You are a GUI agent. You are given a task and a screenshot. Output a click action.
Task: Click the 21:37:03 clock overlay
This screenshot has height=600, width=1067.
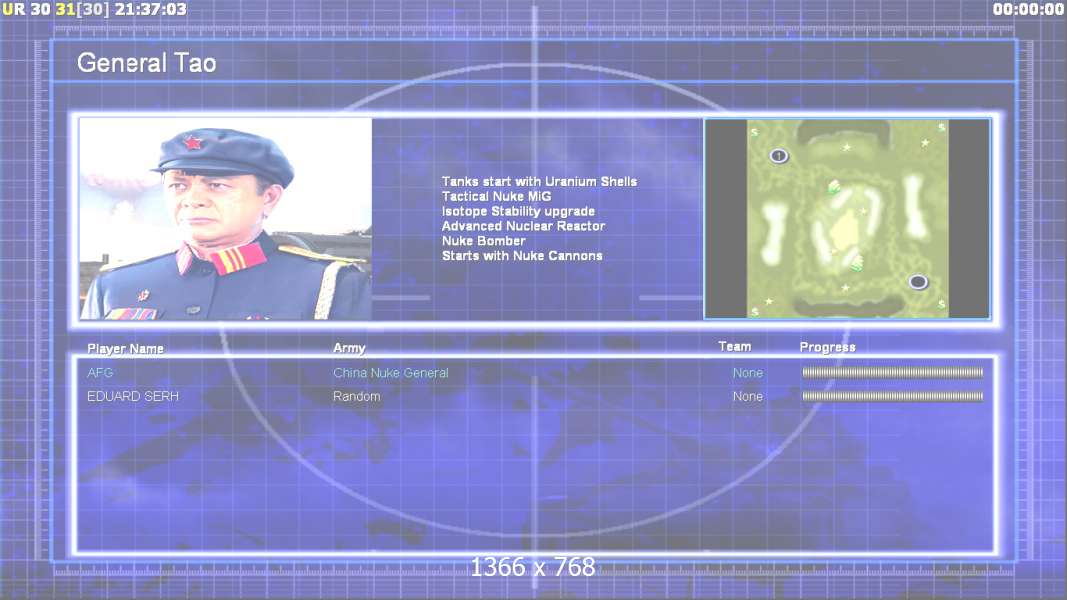coord(150,9)
